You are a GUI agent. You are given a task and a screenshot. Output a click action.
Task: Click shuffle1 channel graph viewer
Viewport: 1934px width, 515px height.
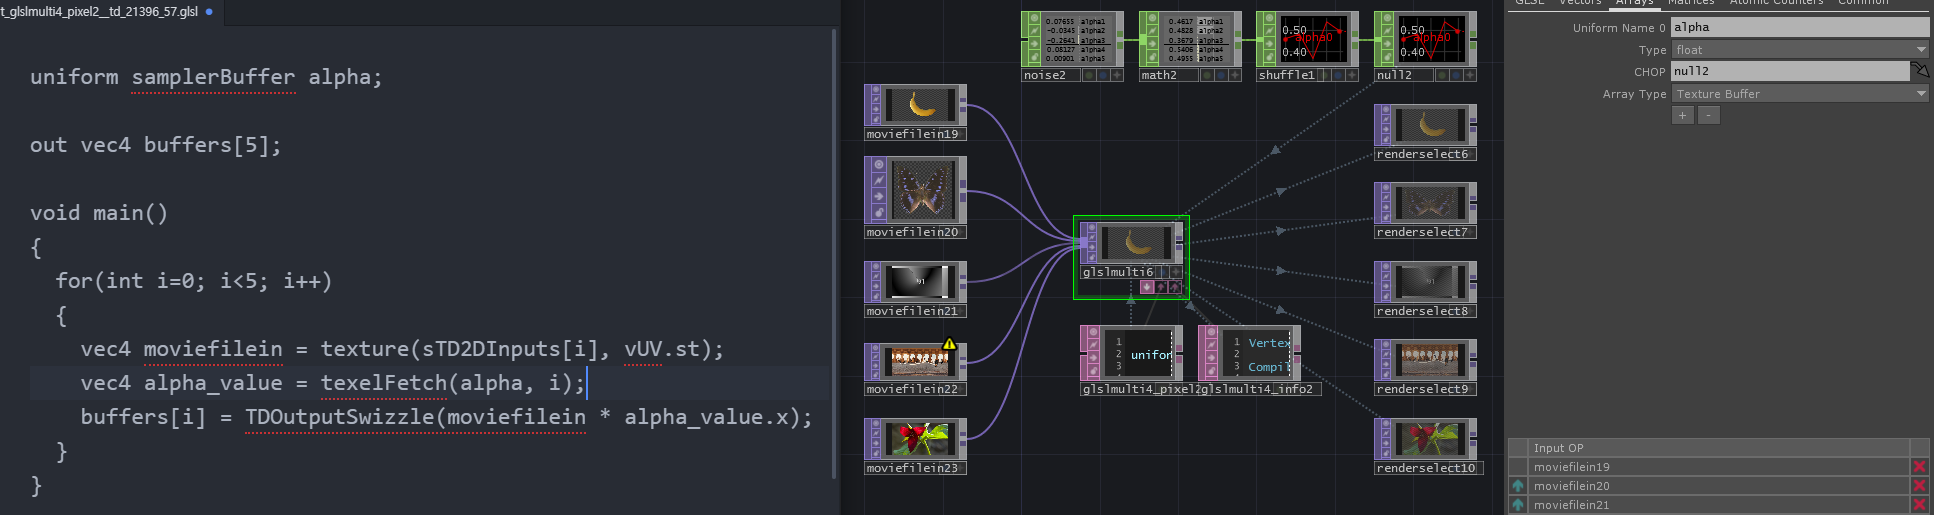click(1313, 39)
